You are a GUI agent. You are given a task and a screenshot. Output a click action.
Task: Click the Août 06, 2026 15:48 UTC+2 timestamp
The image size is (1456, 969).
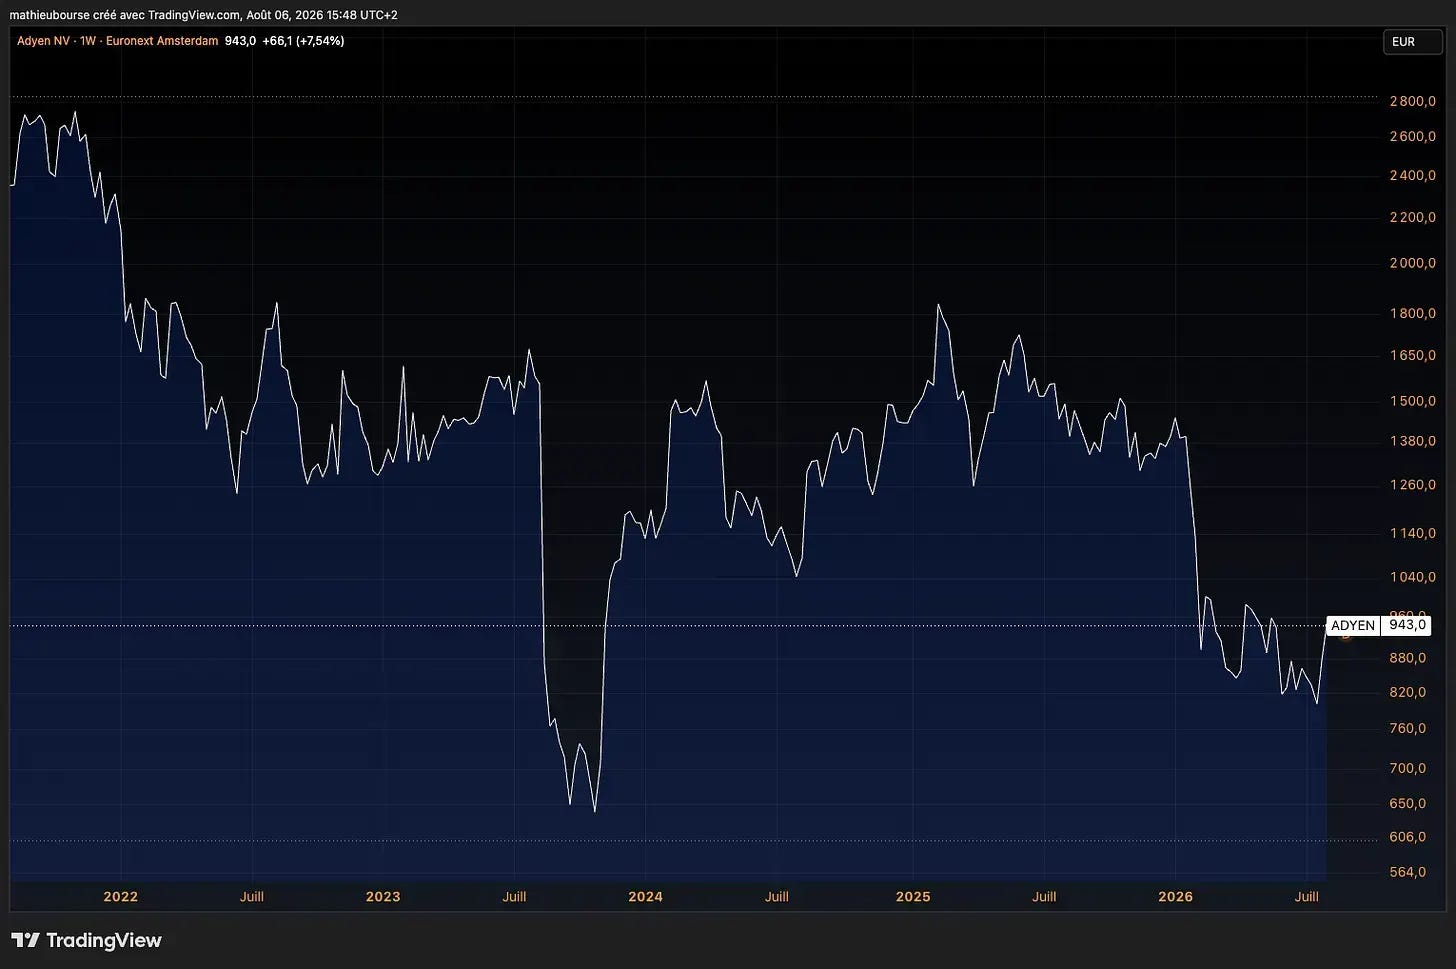[x=322, y=15]
